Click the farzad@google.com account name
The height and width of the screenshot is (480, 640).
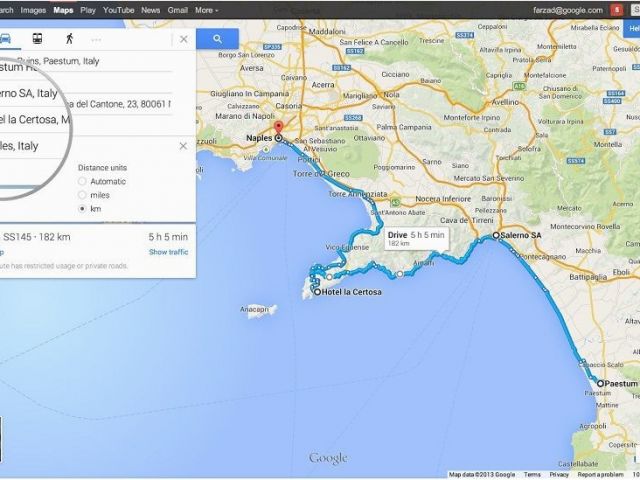tap(568, 10)
